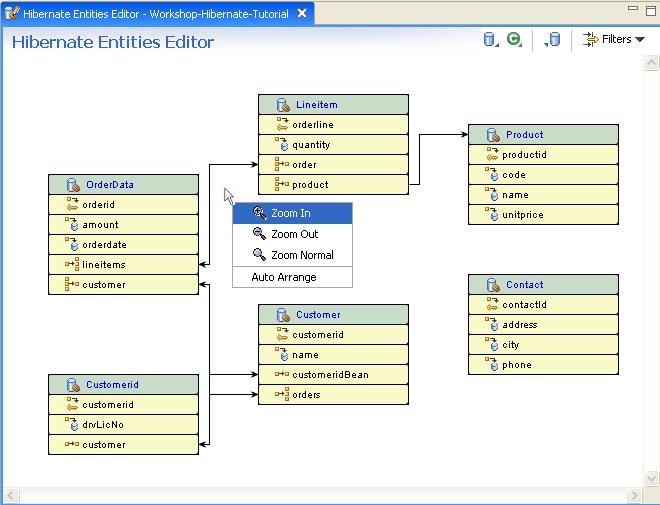Click horizontal scrollbar right arrow
Screen dimensions: 660x505
click(634, 495)
